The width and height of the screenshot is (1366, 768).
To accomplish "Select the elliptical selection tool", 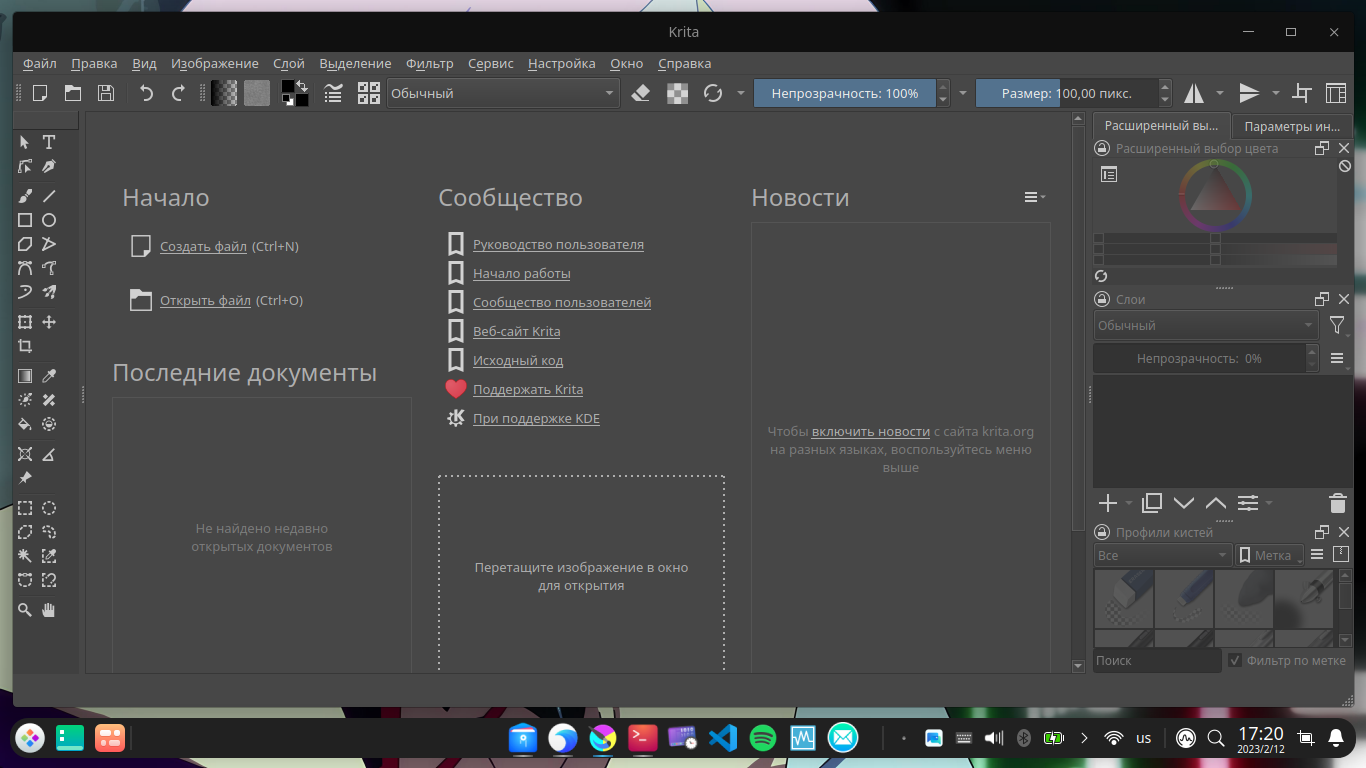I will (48, 508).
